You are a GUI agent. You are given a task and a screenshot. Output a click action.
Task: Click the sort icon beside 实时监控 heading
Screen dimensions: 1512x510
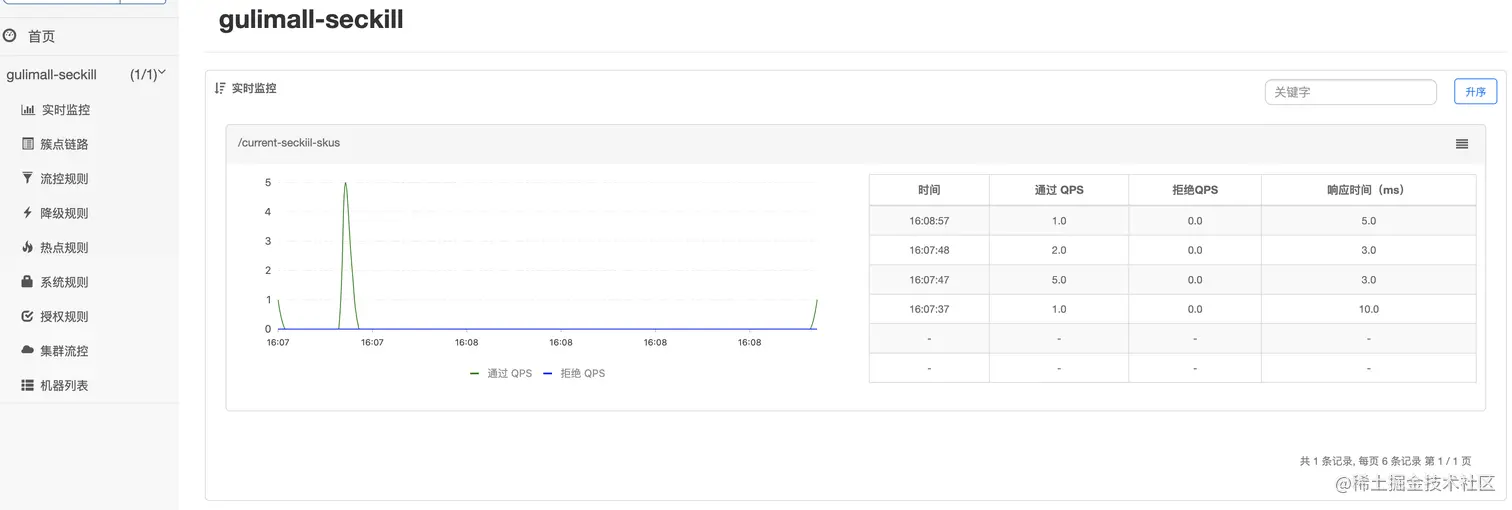pos(221,88)
